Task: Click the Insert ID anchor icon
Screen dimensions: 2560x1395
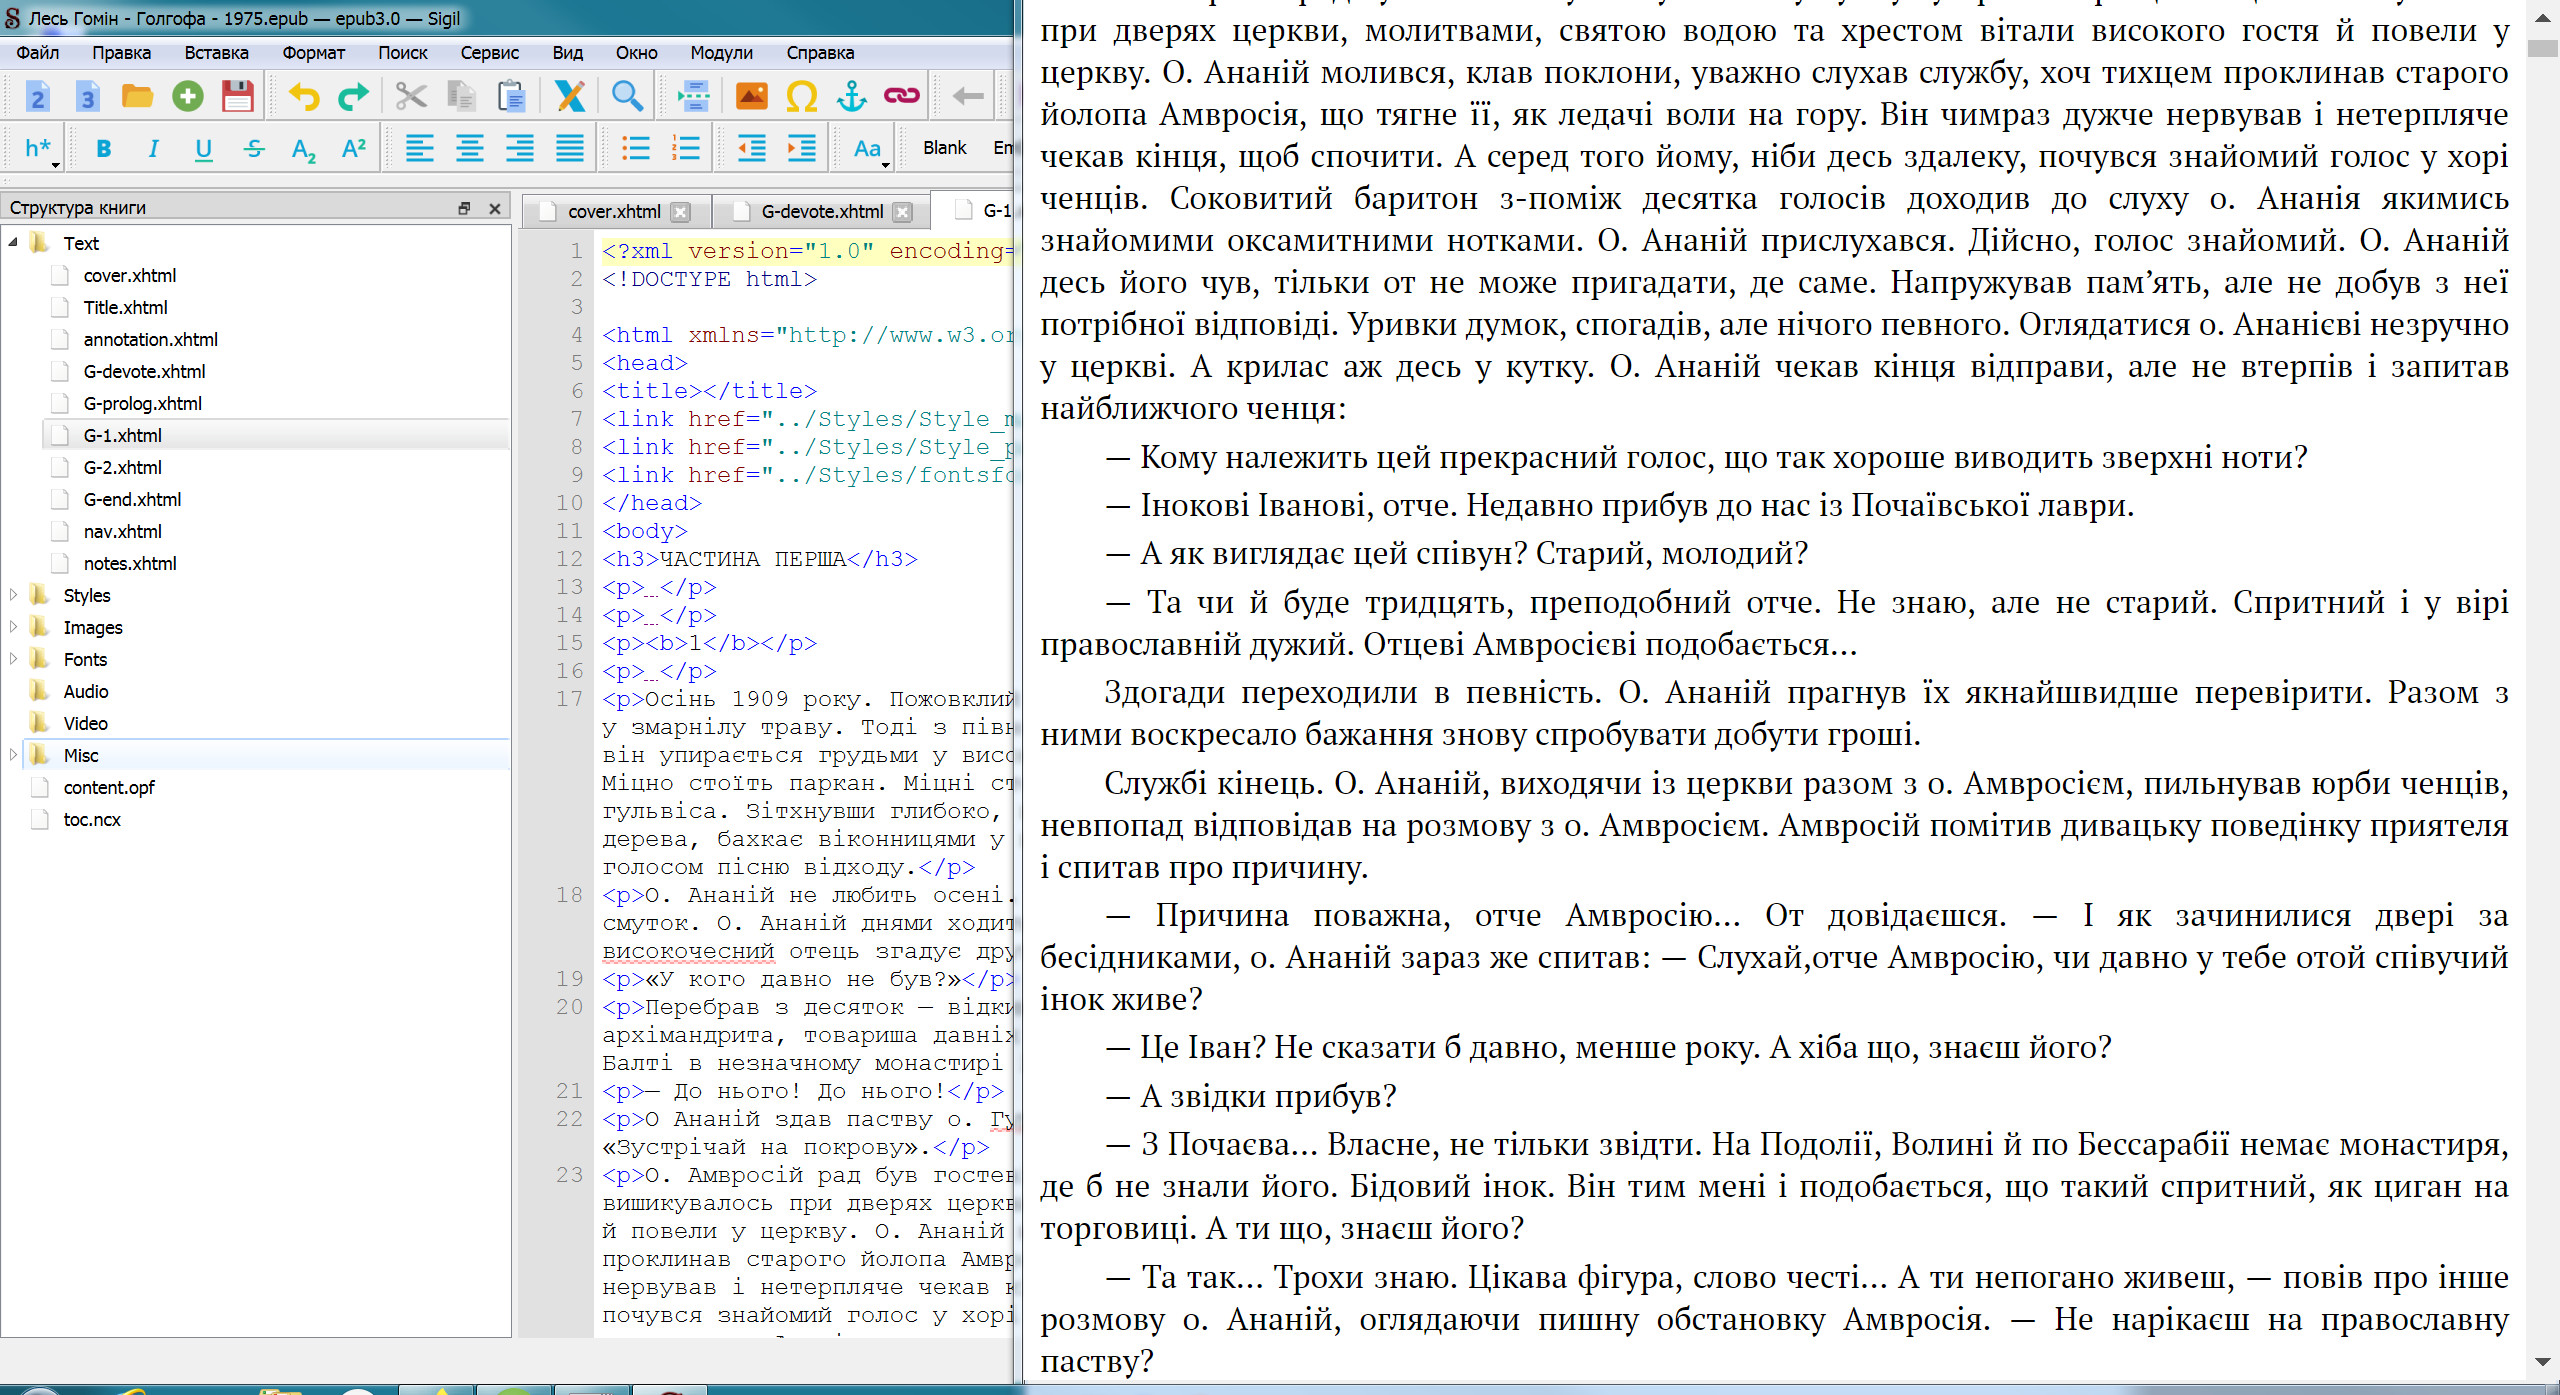Action: (x=851, y=96)
